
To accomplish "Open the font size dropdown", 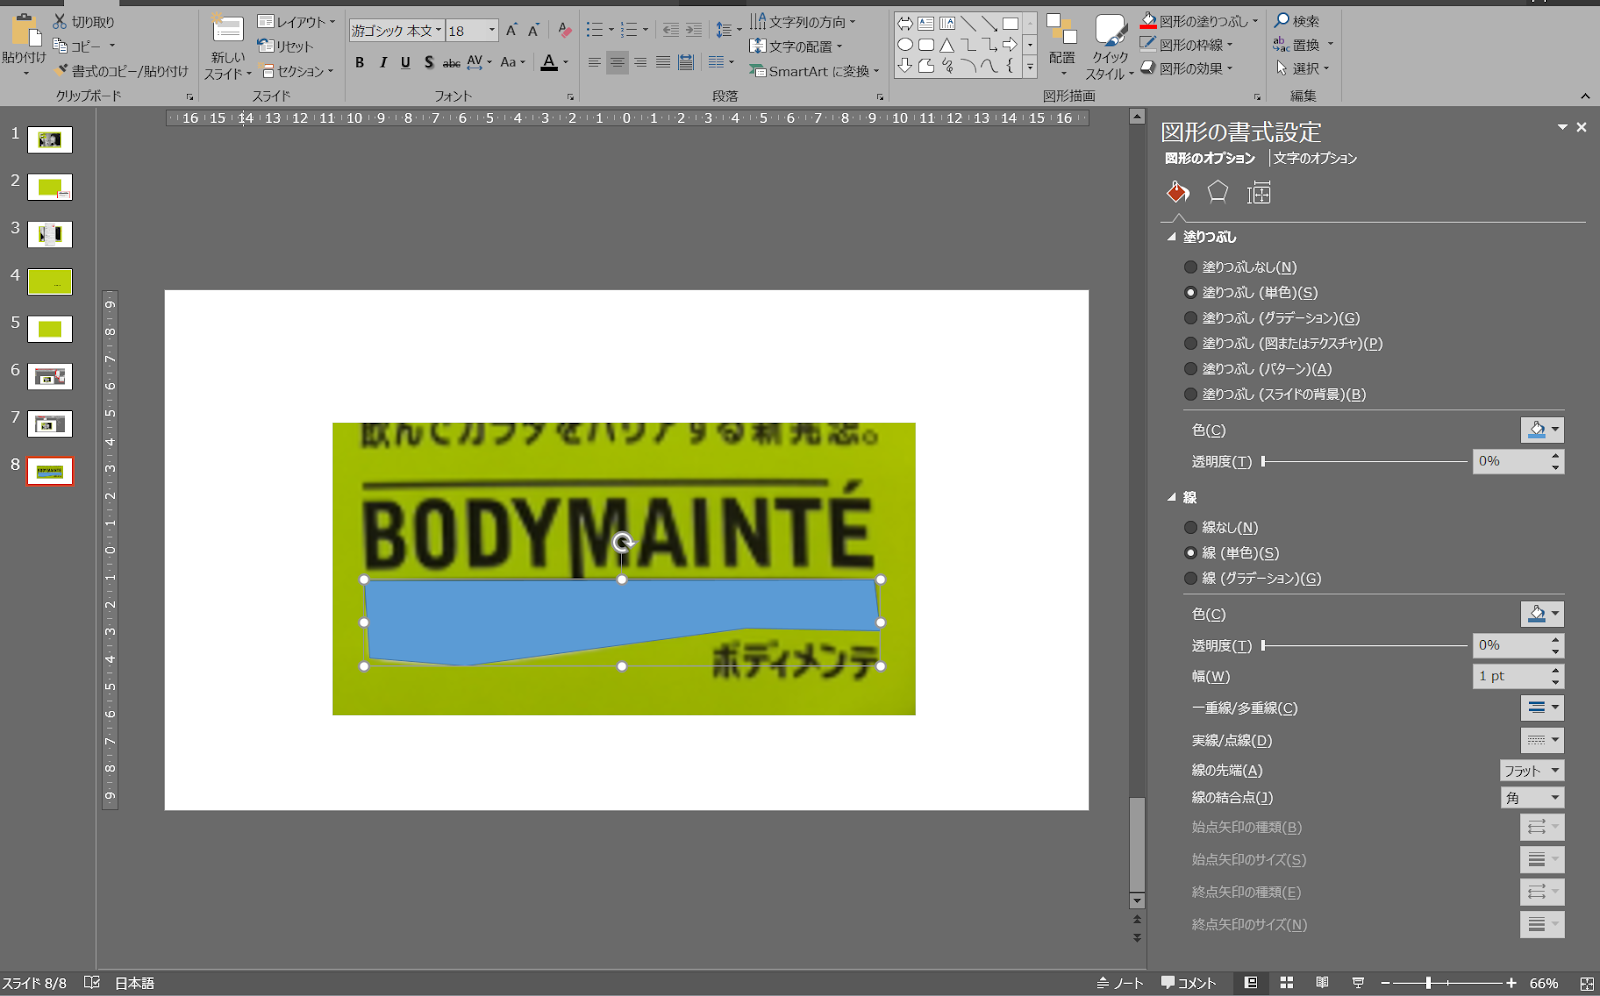I will point(491,30).
